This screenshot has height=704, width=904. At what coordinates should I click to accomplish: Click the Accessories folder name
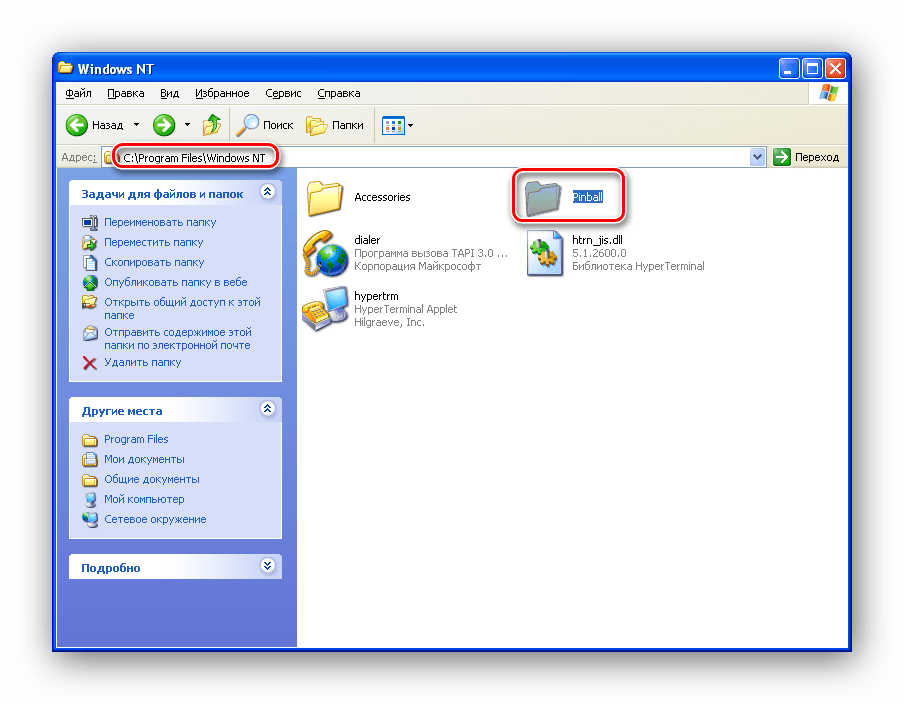382,197
